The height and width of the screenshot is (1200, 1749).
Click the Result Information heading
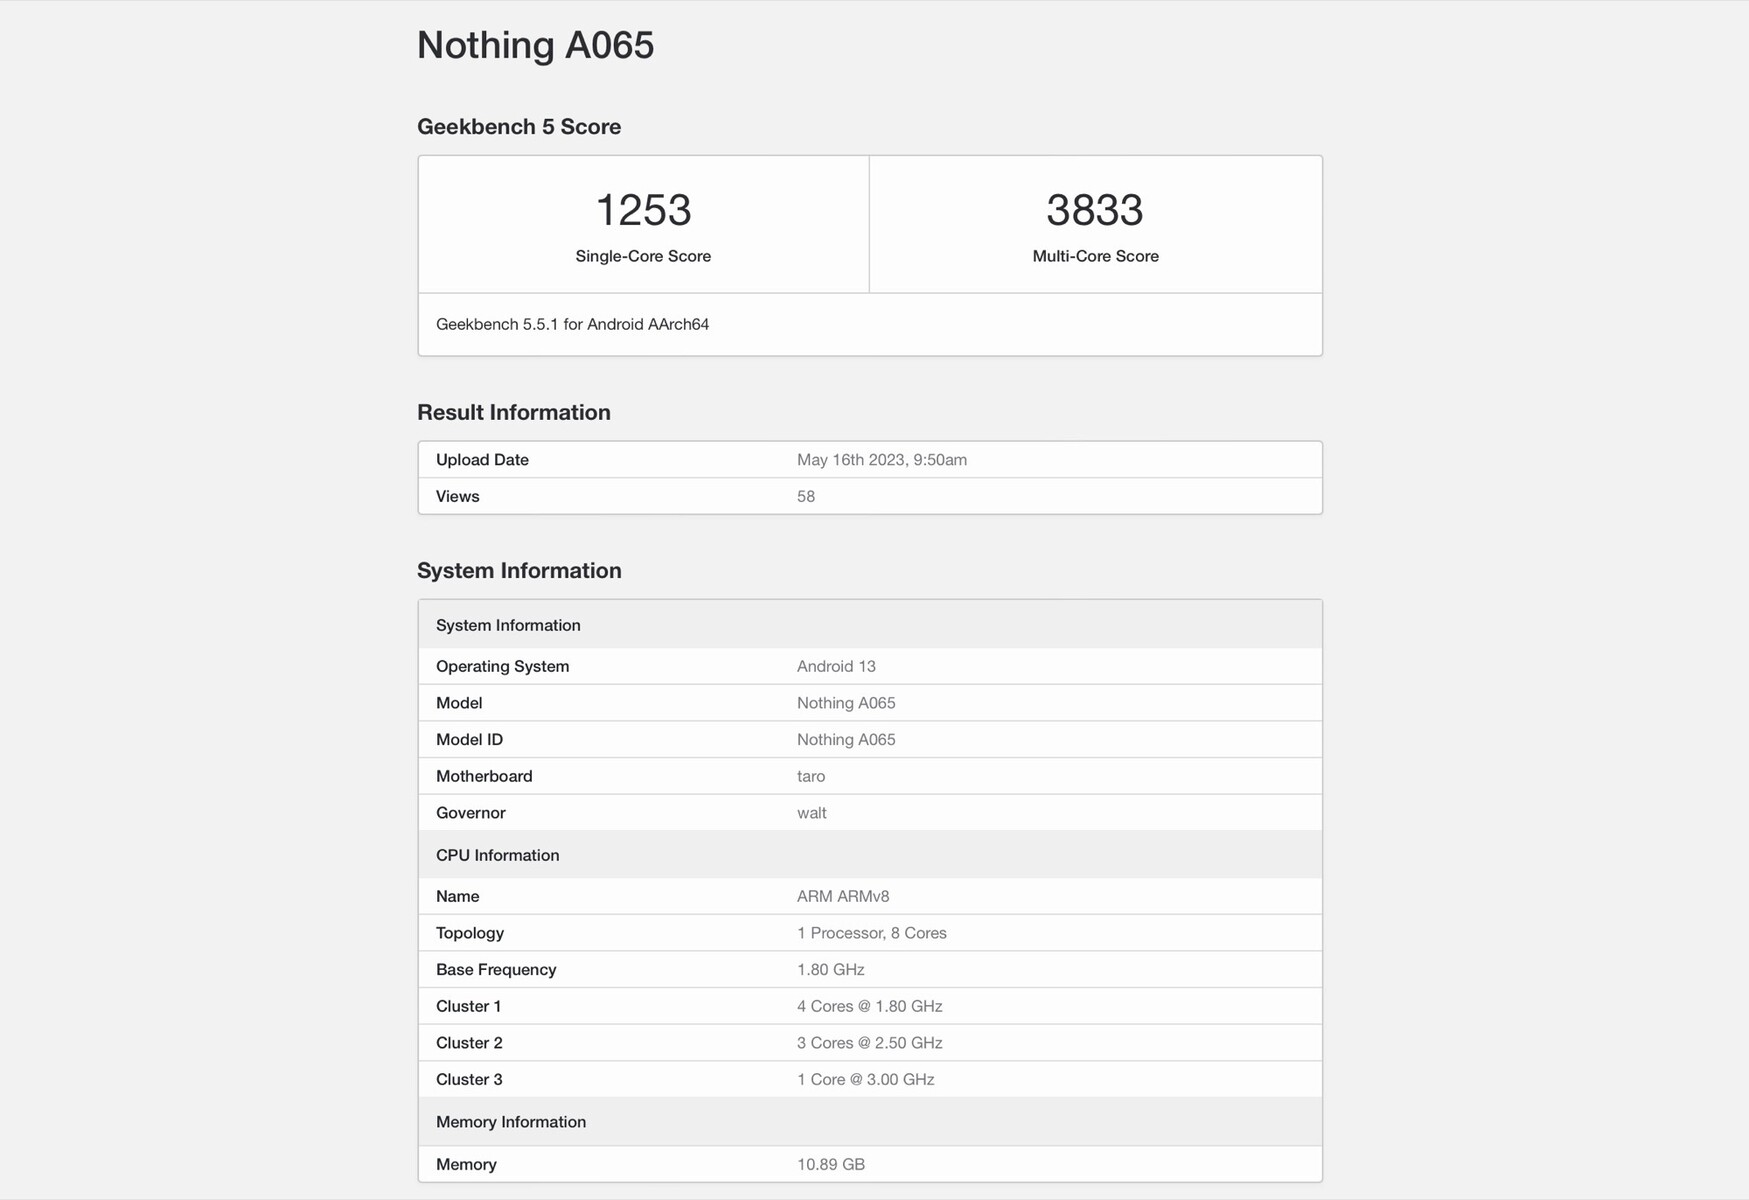[x=513, y=412]
